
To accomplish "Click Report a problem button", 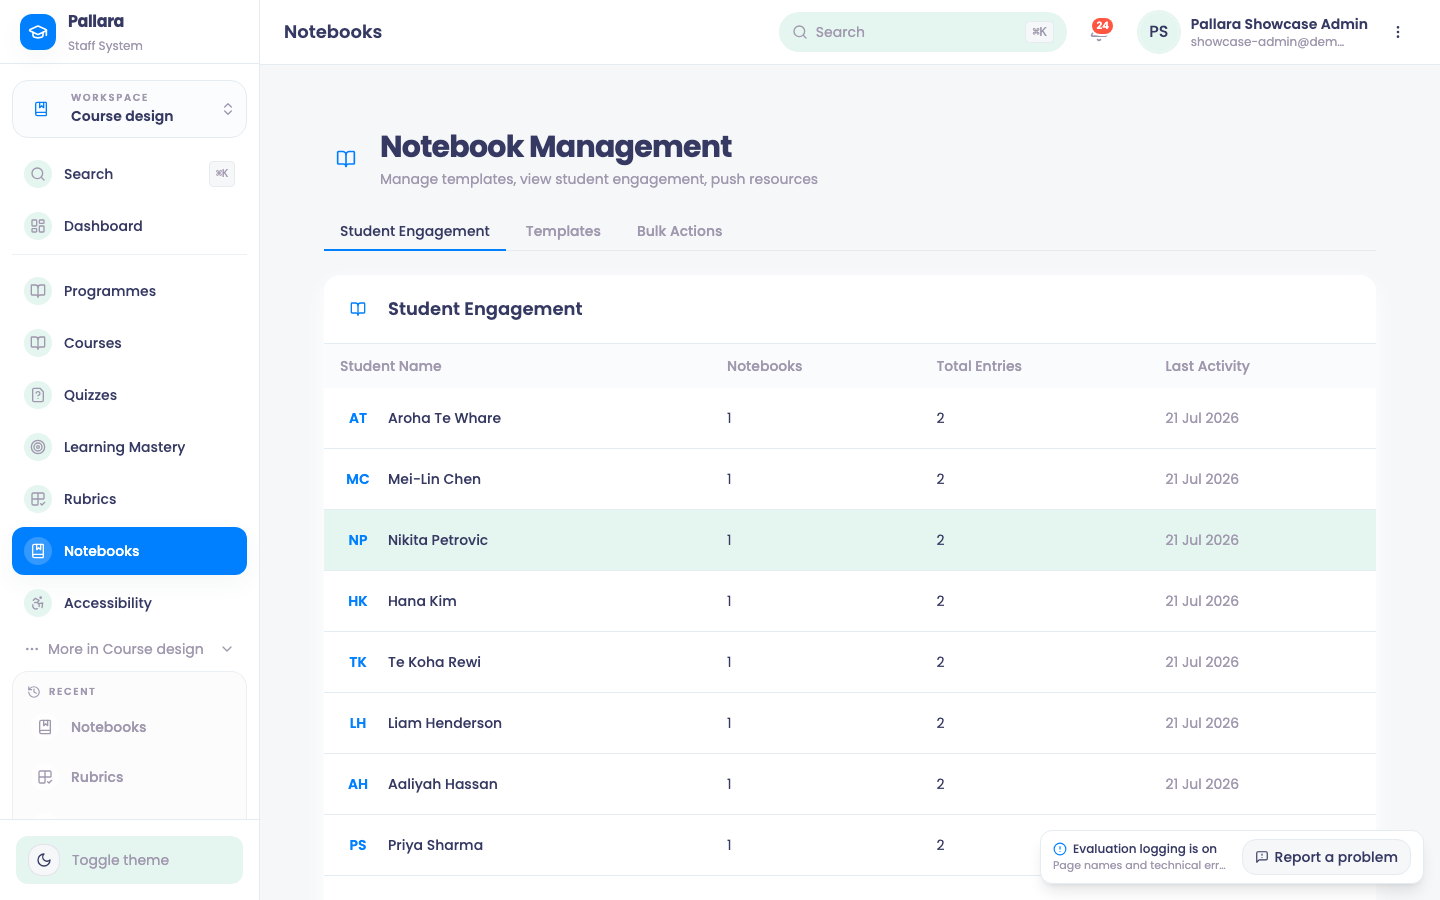I will coord(1326,857).
